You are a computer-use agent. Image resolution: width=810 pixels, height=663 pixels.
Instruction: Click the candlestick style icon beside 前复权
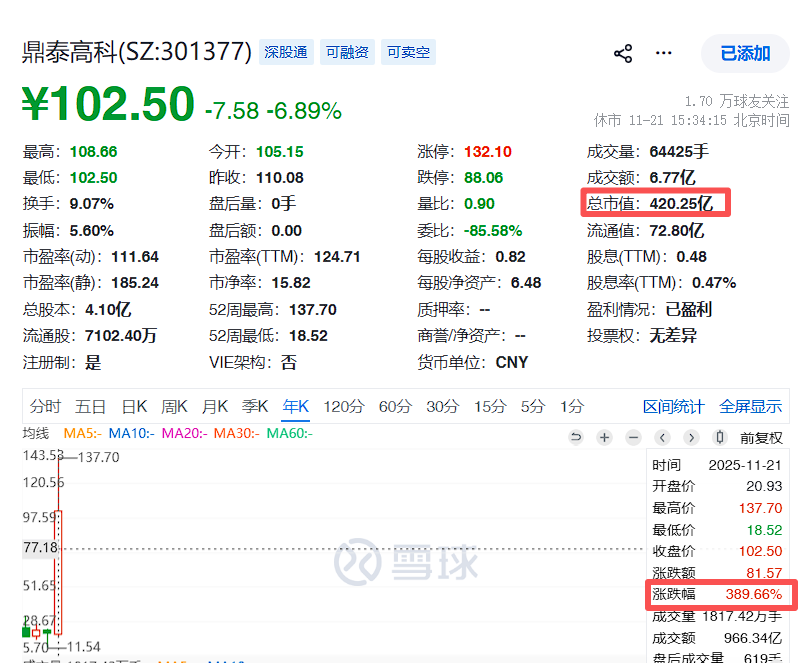click(x=720, y=438)
